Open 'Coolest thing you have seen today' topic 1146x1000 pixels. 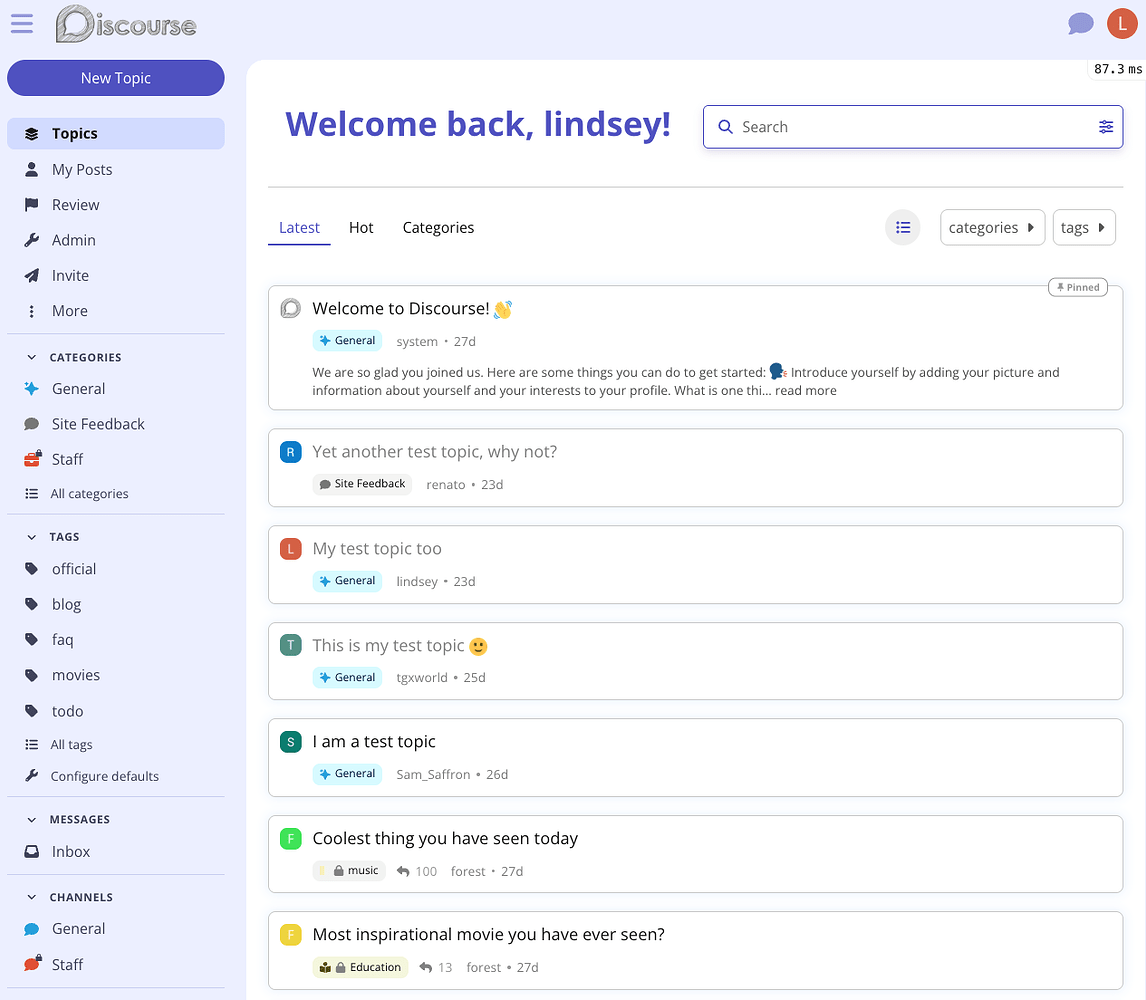point(445,838)
